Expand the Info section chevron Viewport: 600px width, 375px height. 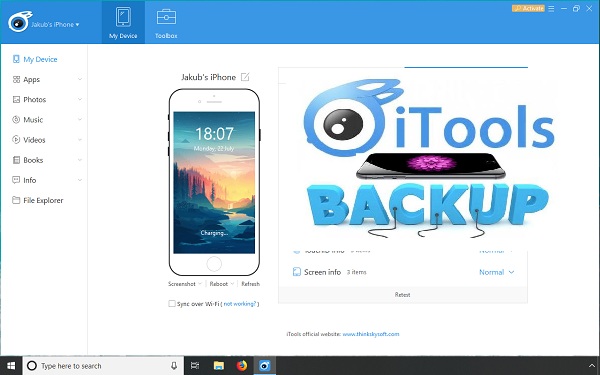(x=80, y=180)
